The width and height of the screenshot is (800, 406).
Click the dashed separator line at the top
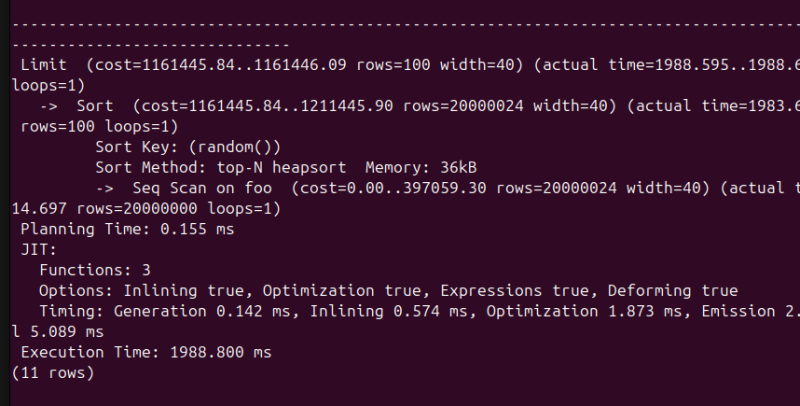(400, 24)
